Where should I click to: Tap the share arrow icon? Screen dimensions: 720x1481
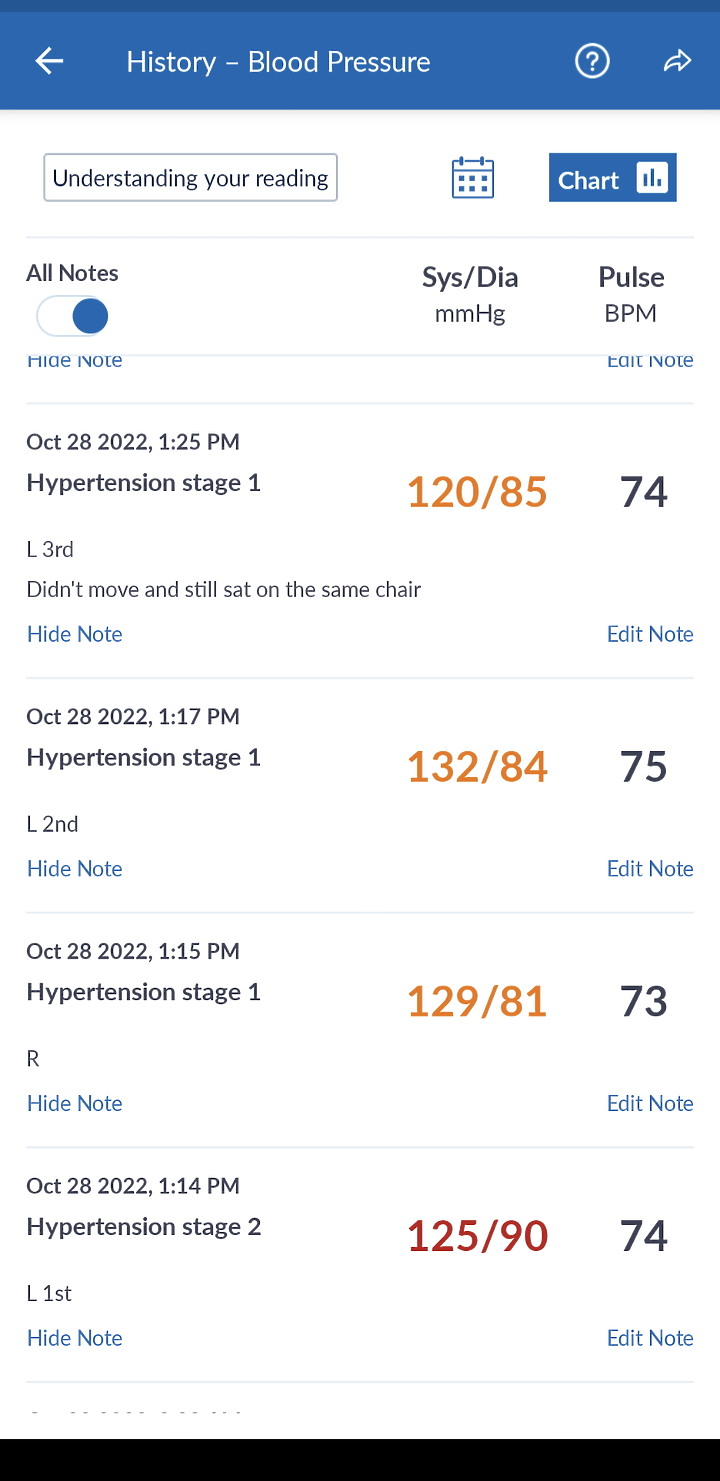coord(677,61)
